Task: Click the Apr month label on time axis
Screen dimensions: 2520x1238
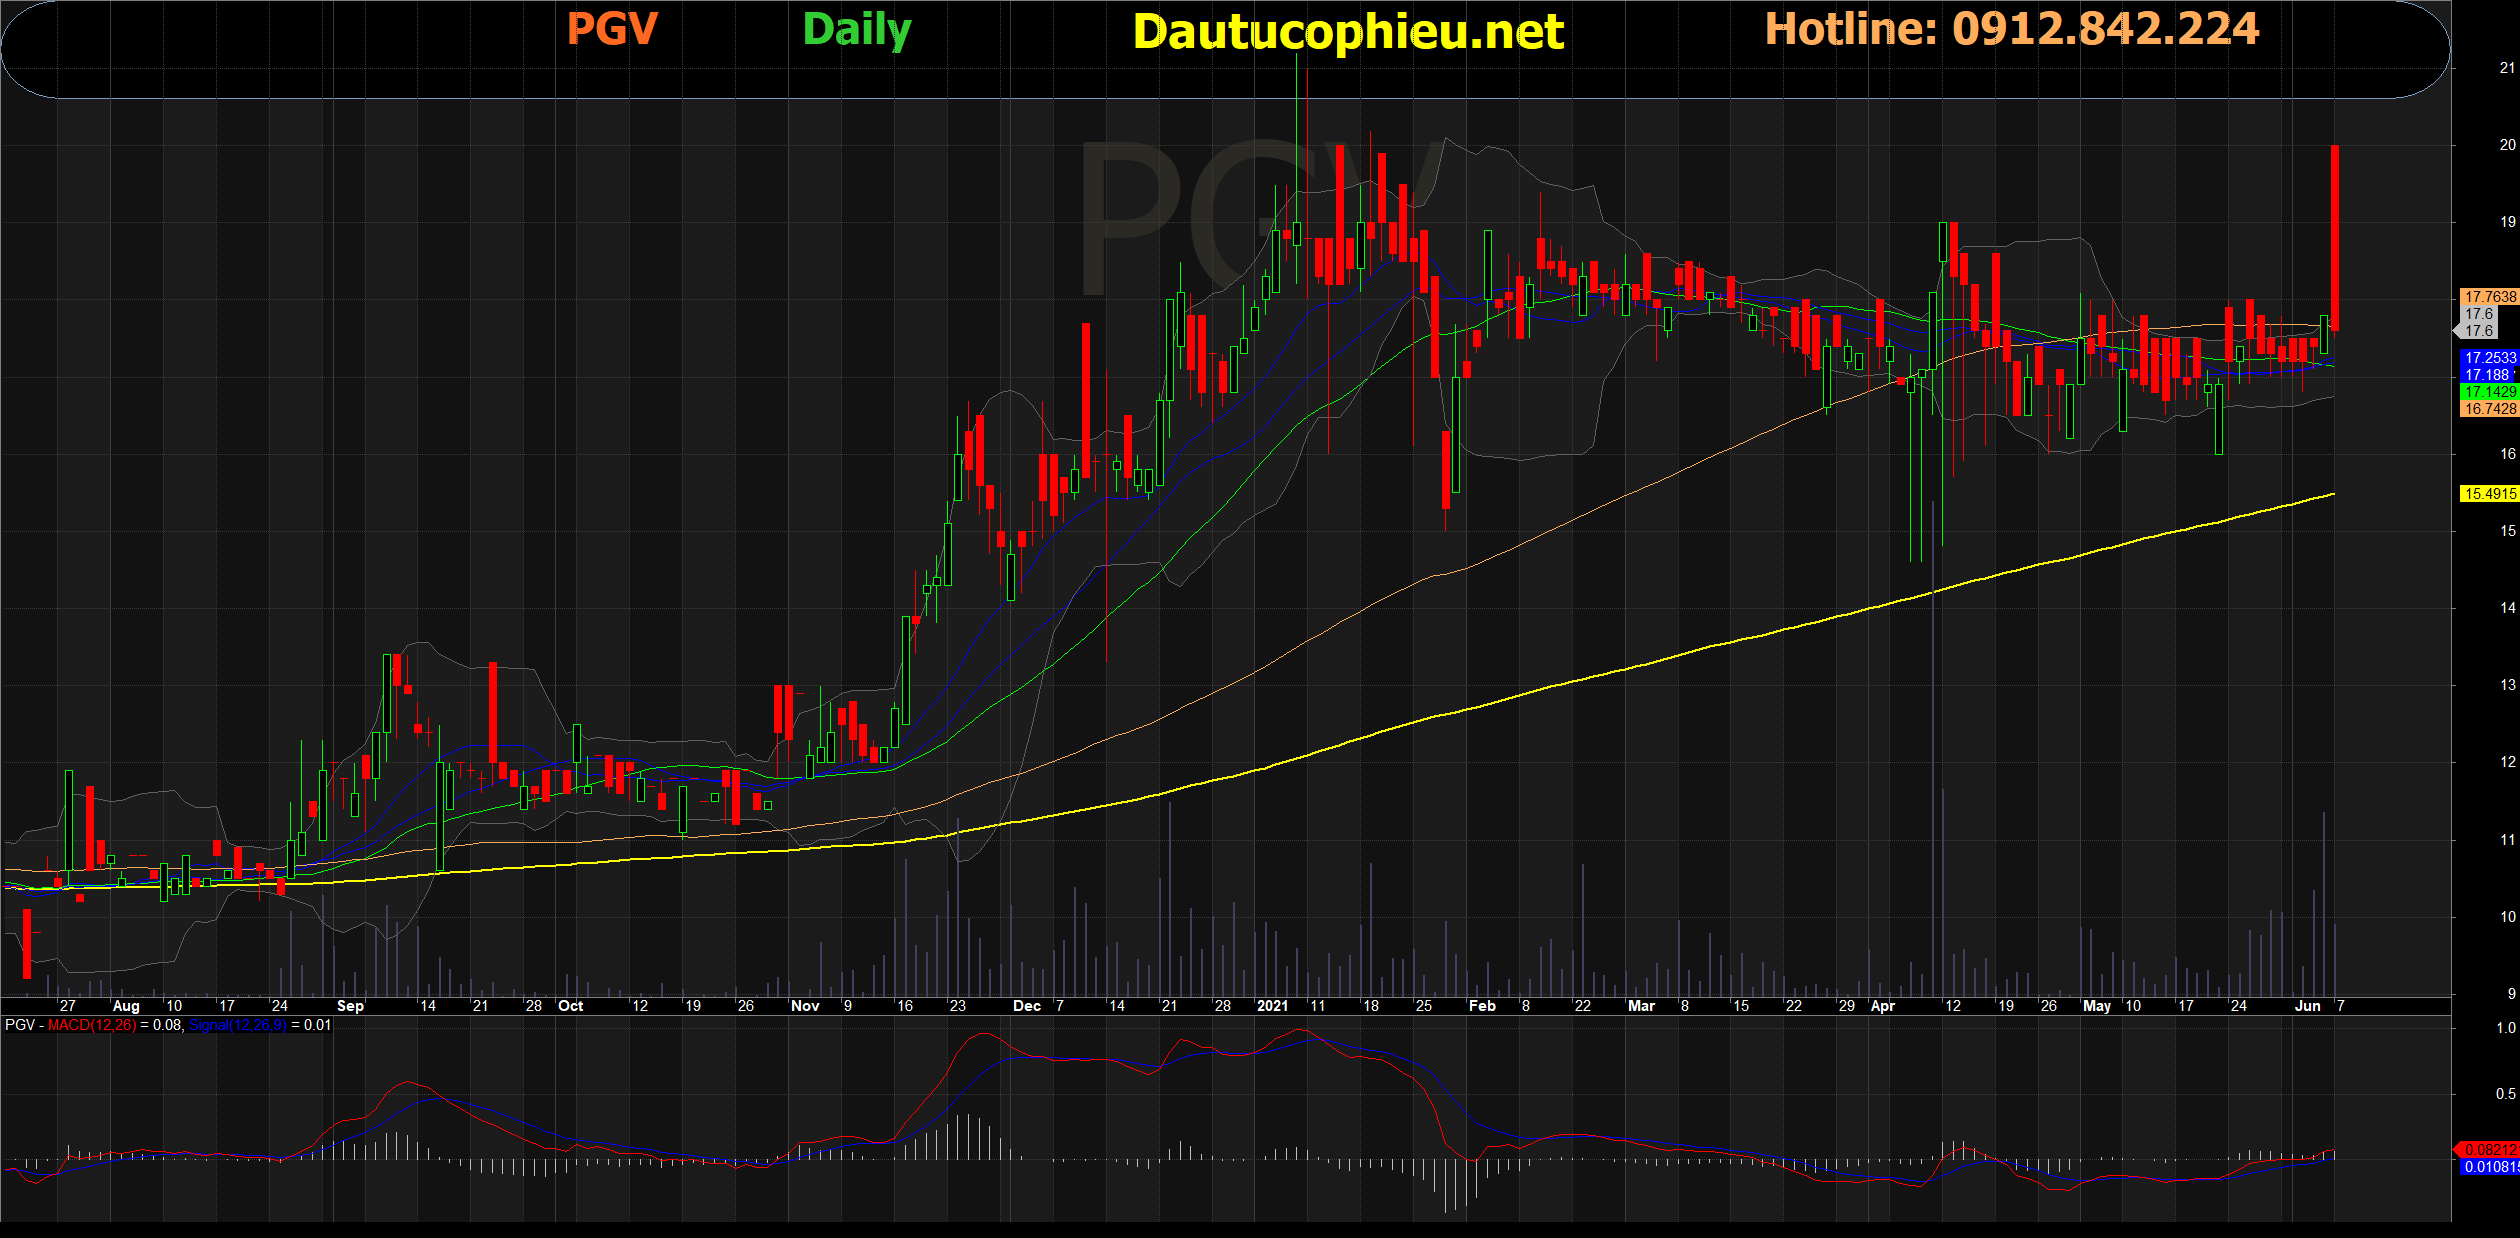Action: (x=1882, y=1006)
